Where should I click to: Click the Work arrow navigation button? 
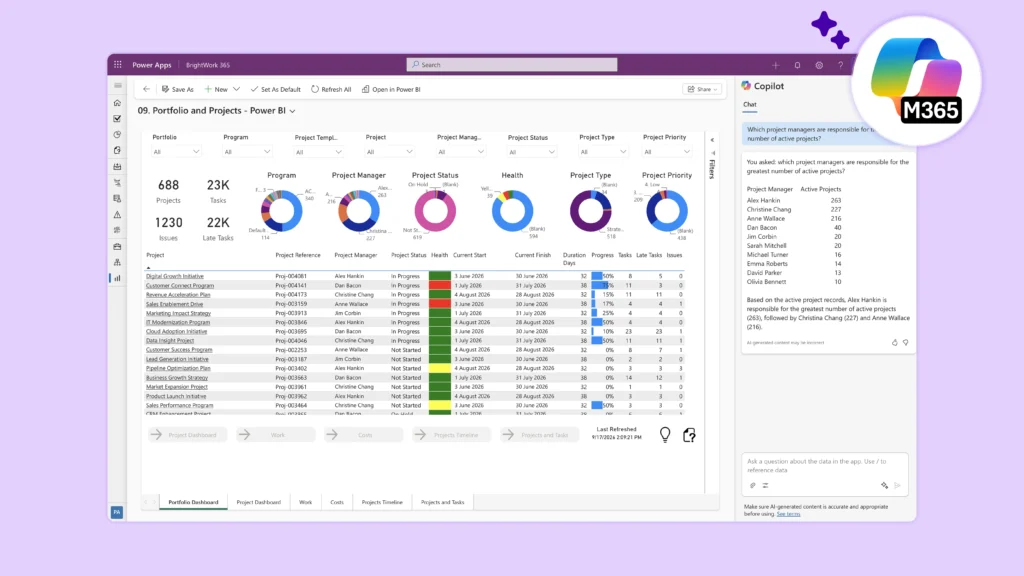click(x=276, y=435)
